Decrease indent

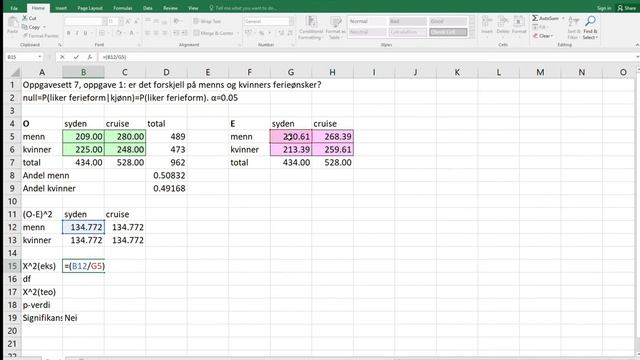pos(176,33)
